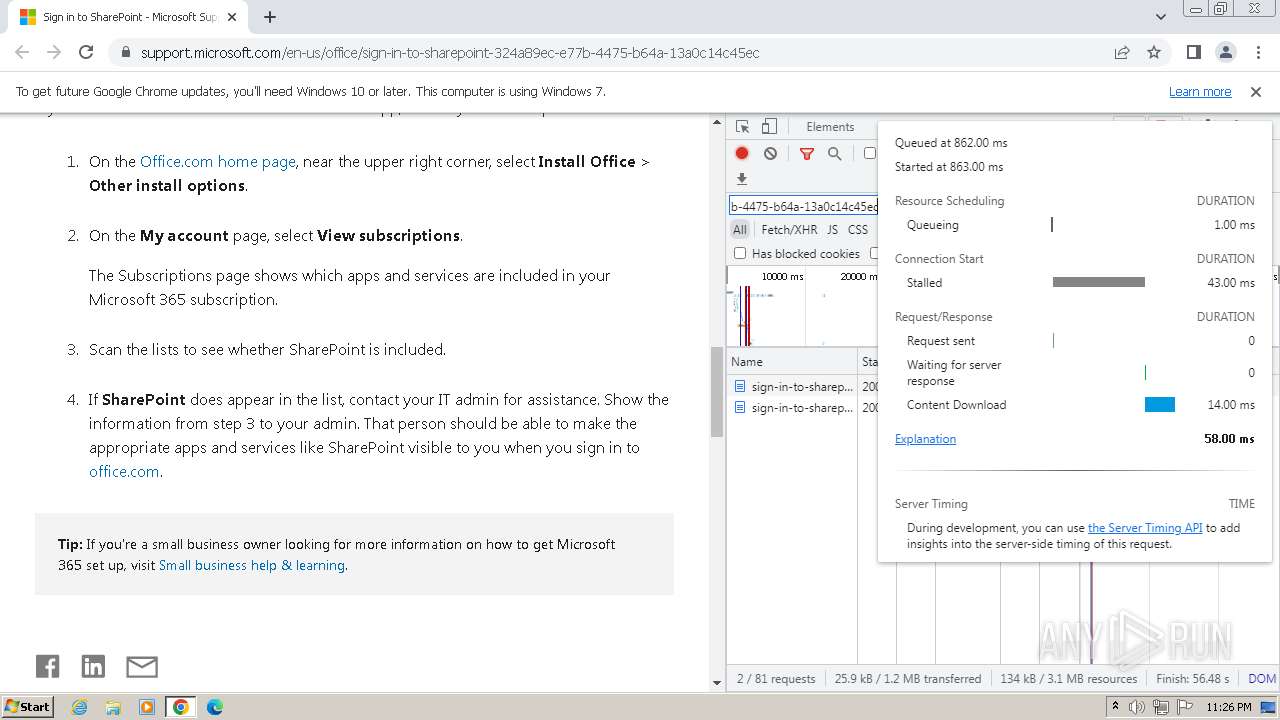Open the network search magnifier
Viewport: 1280px width, 720px height.
click(x=834, y=153)
